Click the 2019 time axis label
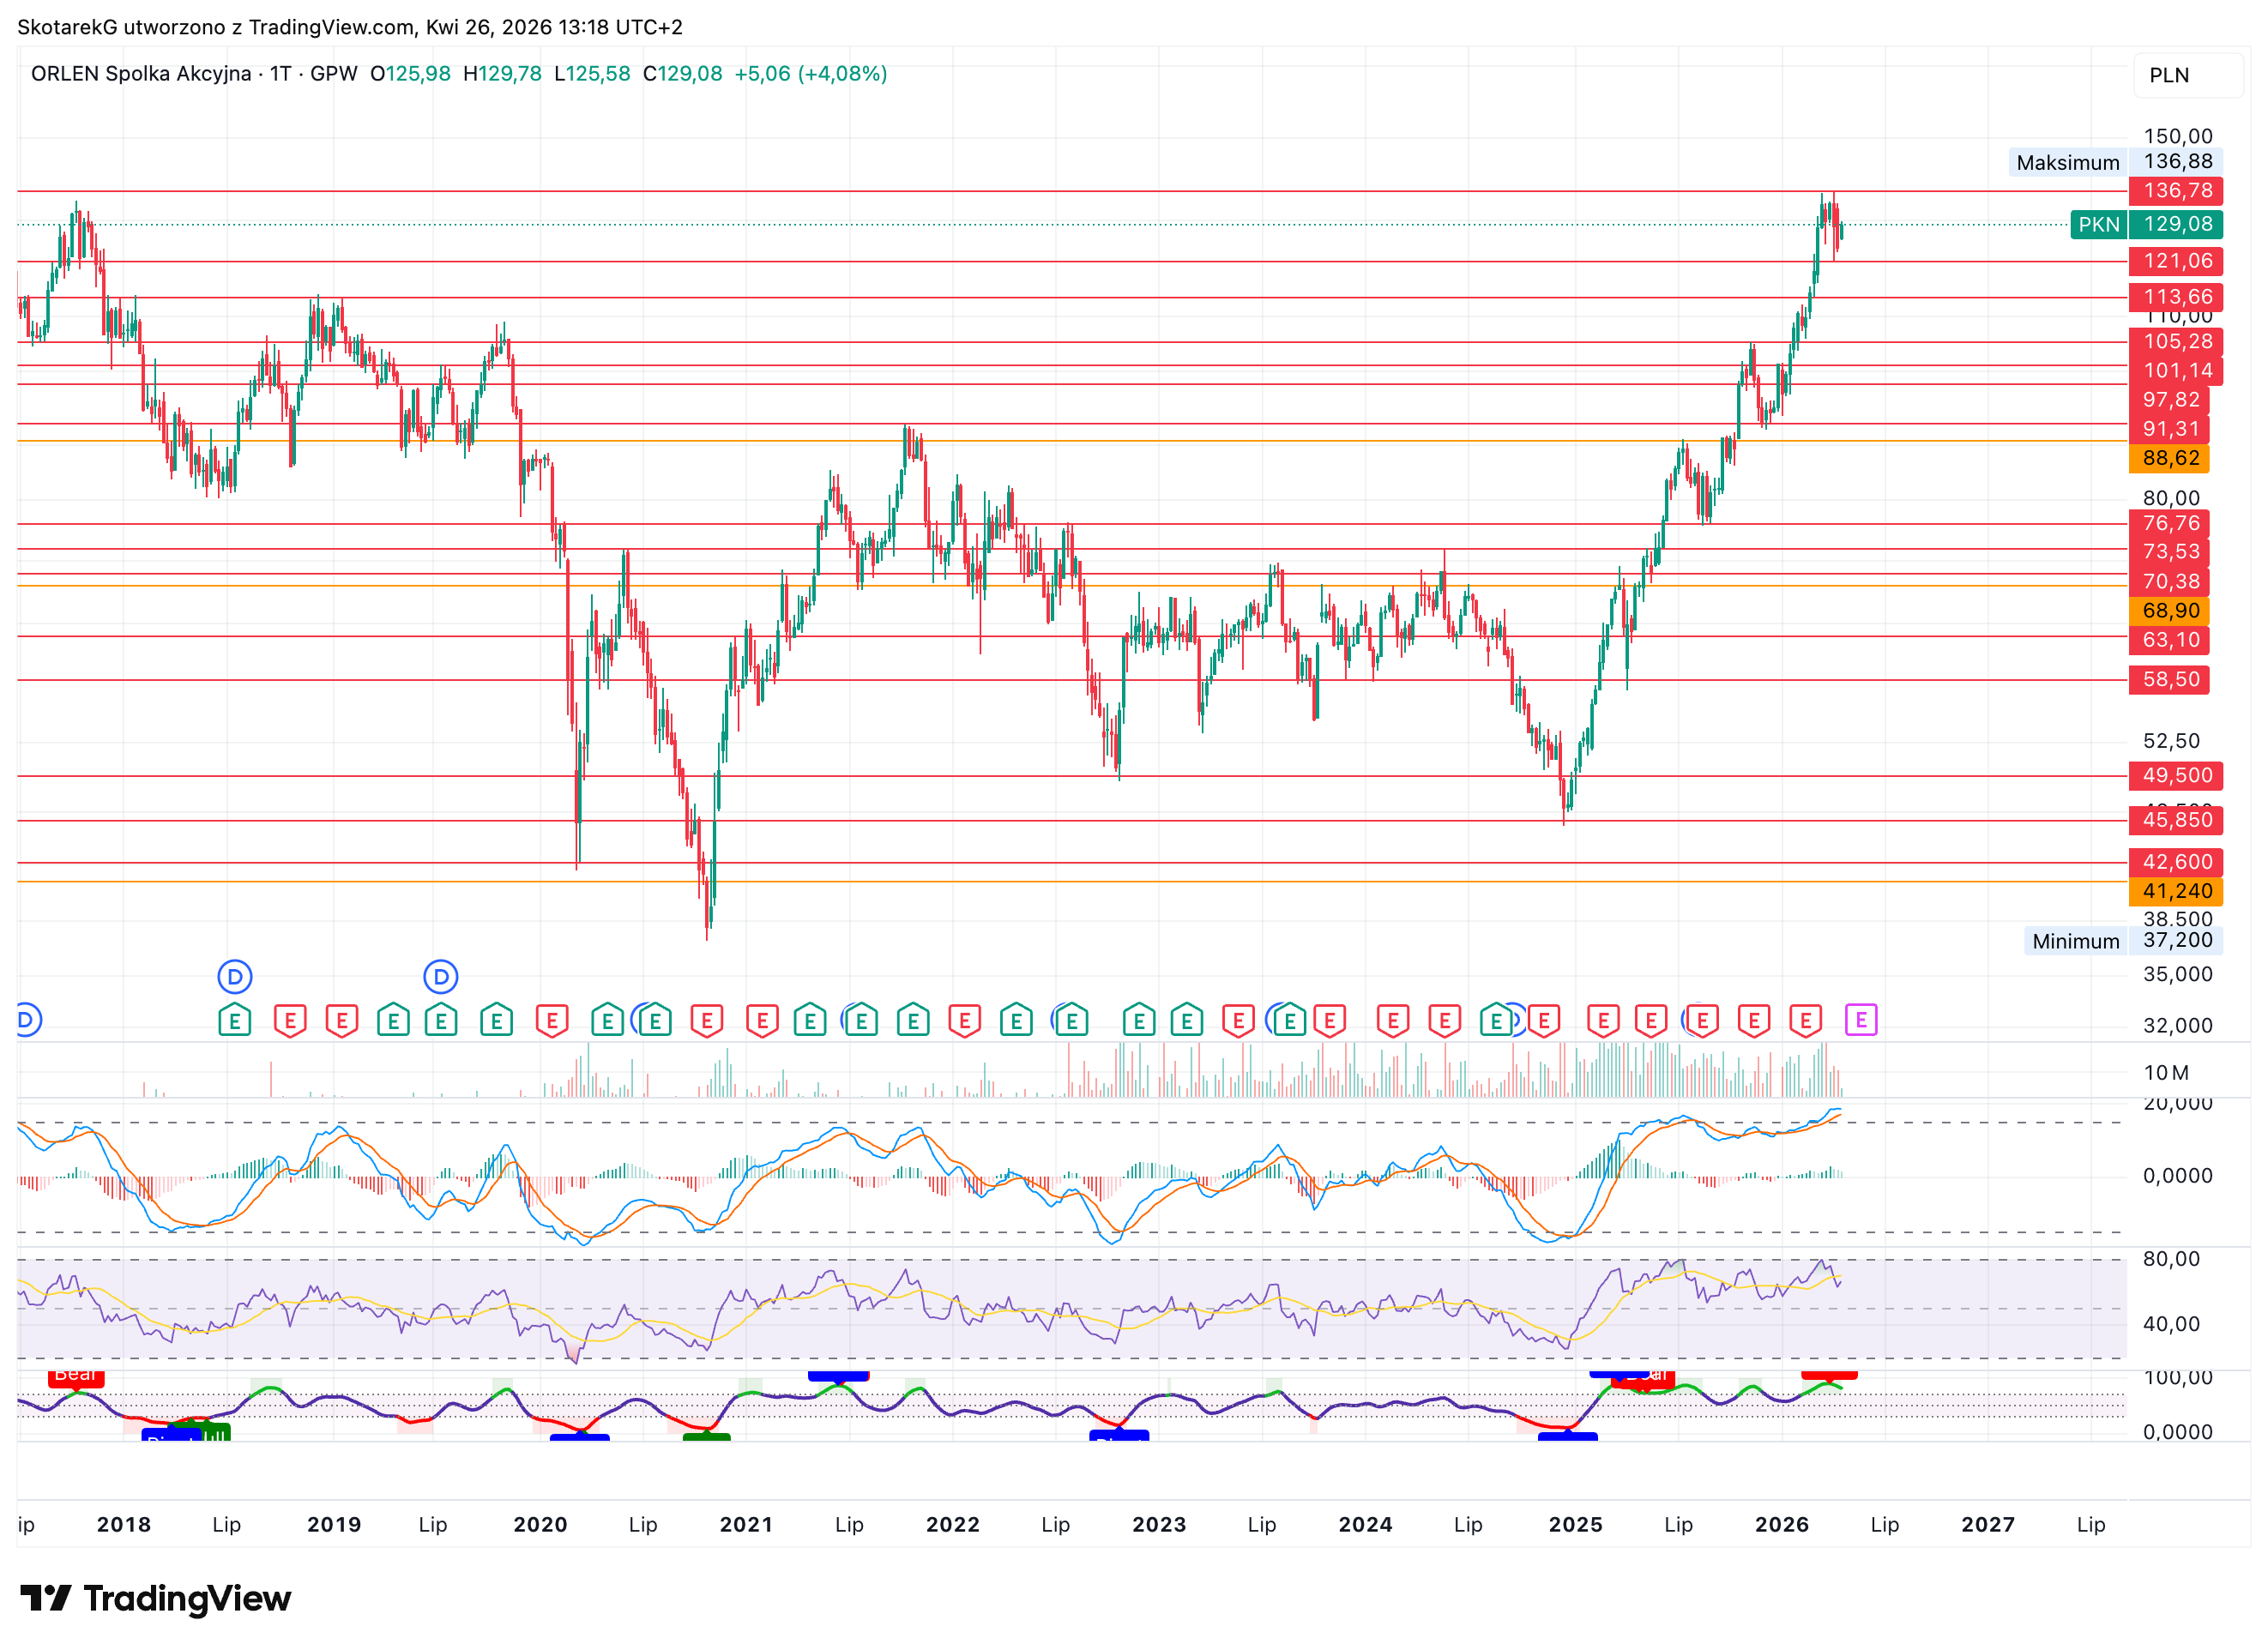Screen dimensions: 2268x1650 (334, 1524)
